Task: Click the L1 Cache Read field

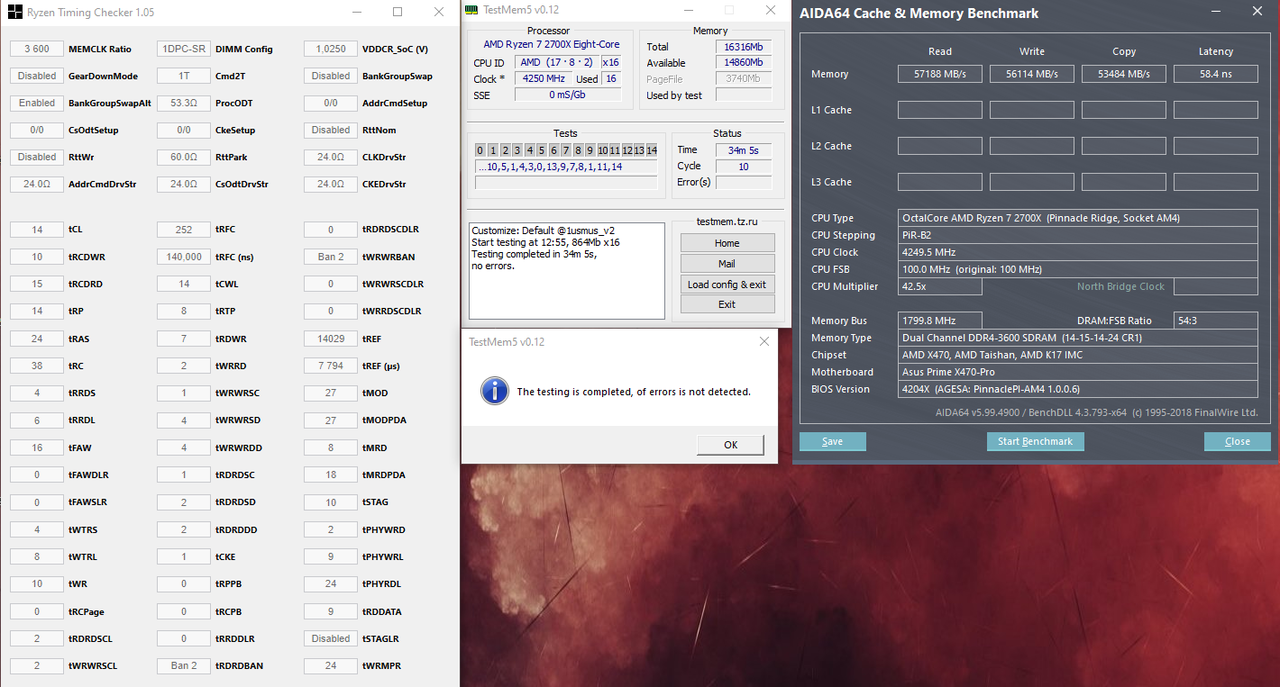Action: click(x=939, y=110)
